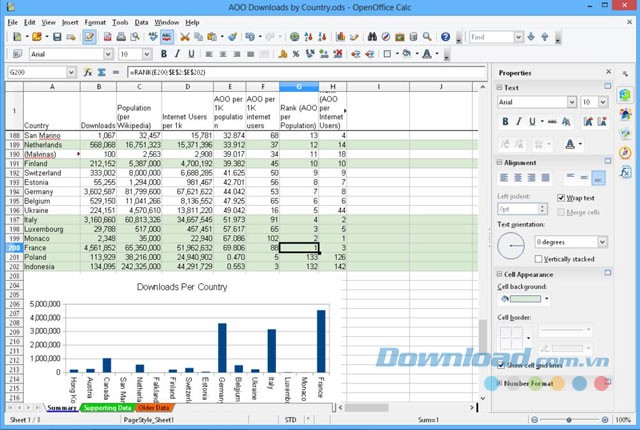Click Find Previous up arrow button
Screen dimensions: 640x430
(x=544, y=37)
